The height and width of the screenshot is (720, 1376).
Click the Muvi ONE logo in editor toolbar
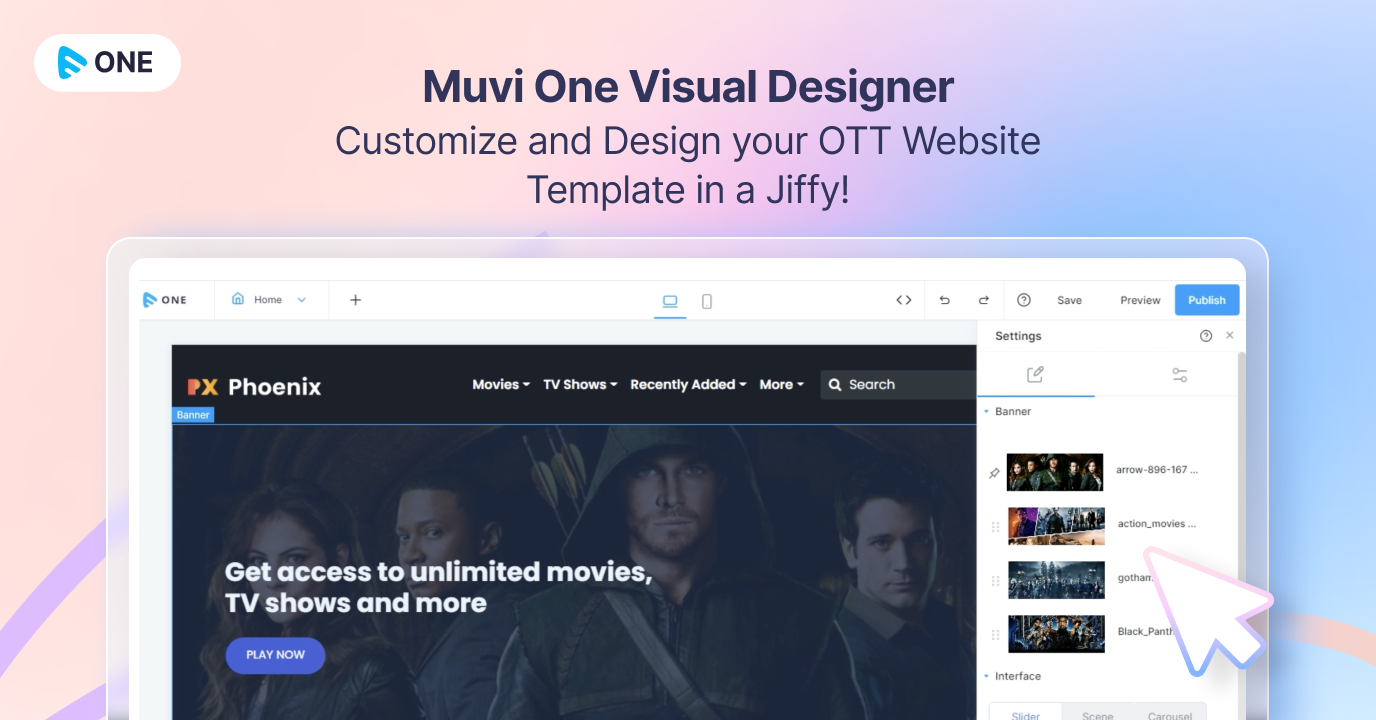165,300
